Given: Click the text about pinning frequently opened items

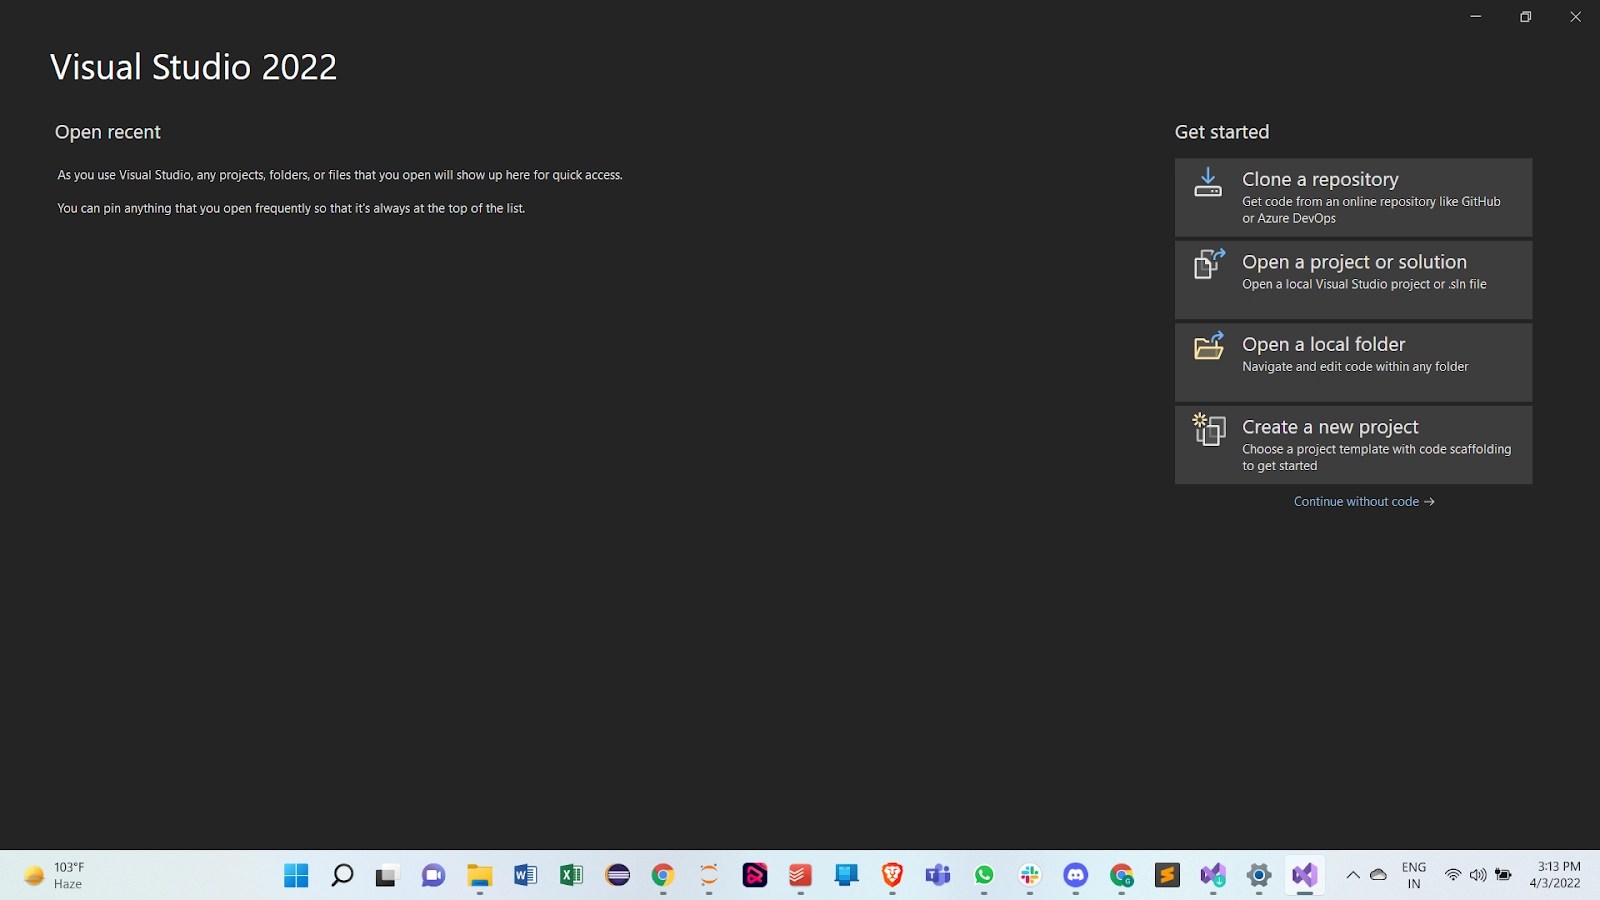Looking at the screenshot, I should click(x=291, y=208).
